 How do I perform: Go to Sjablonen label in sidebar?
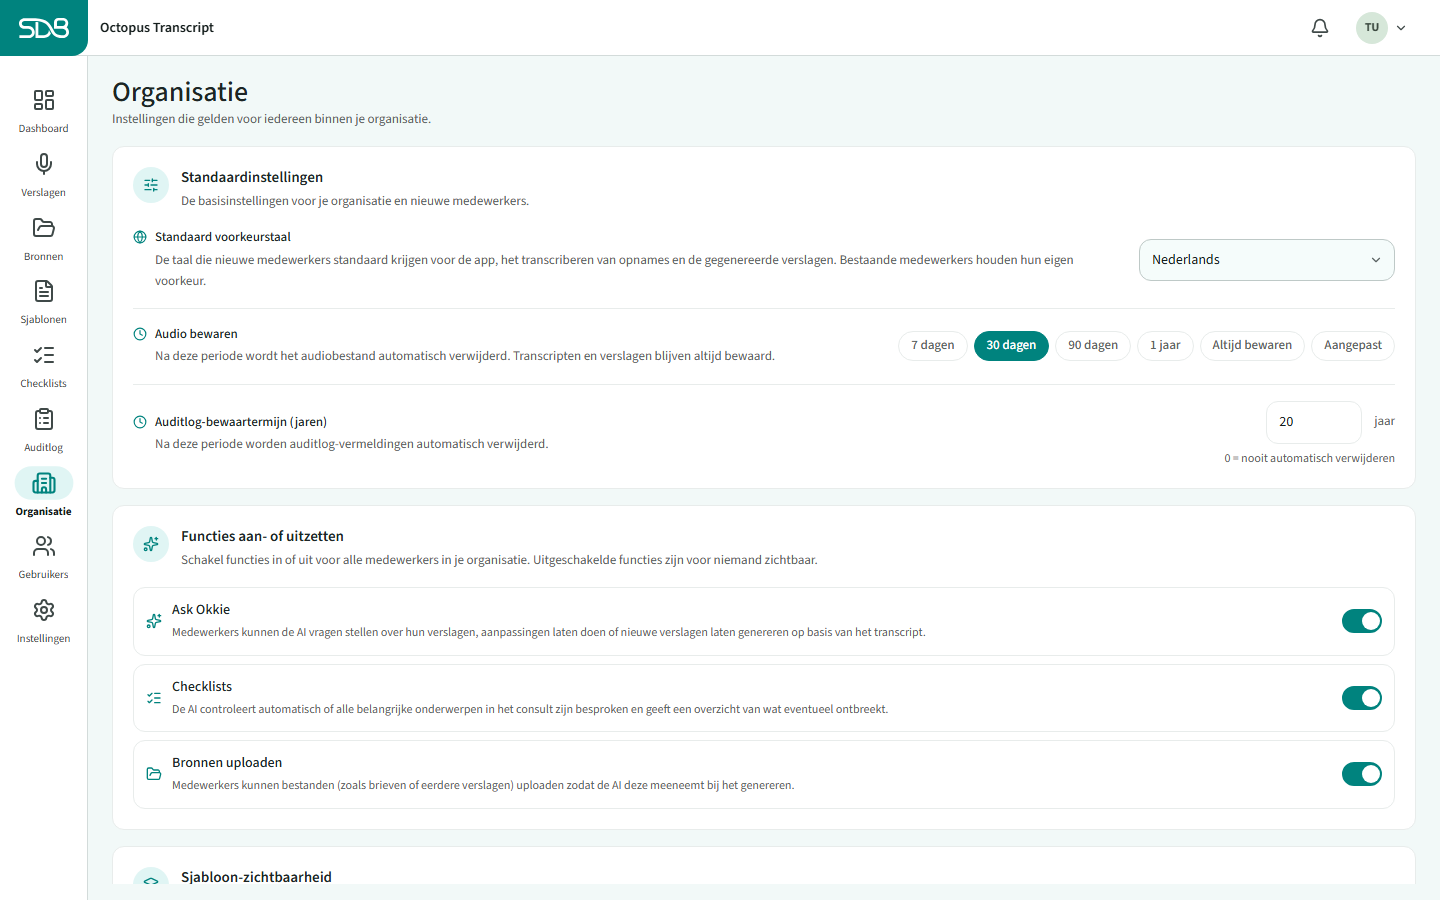pos(44,320)
